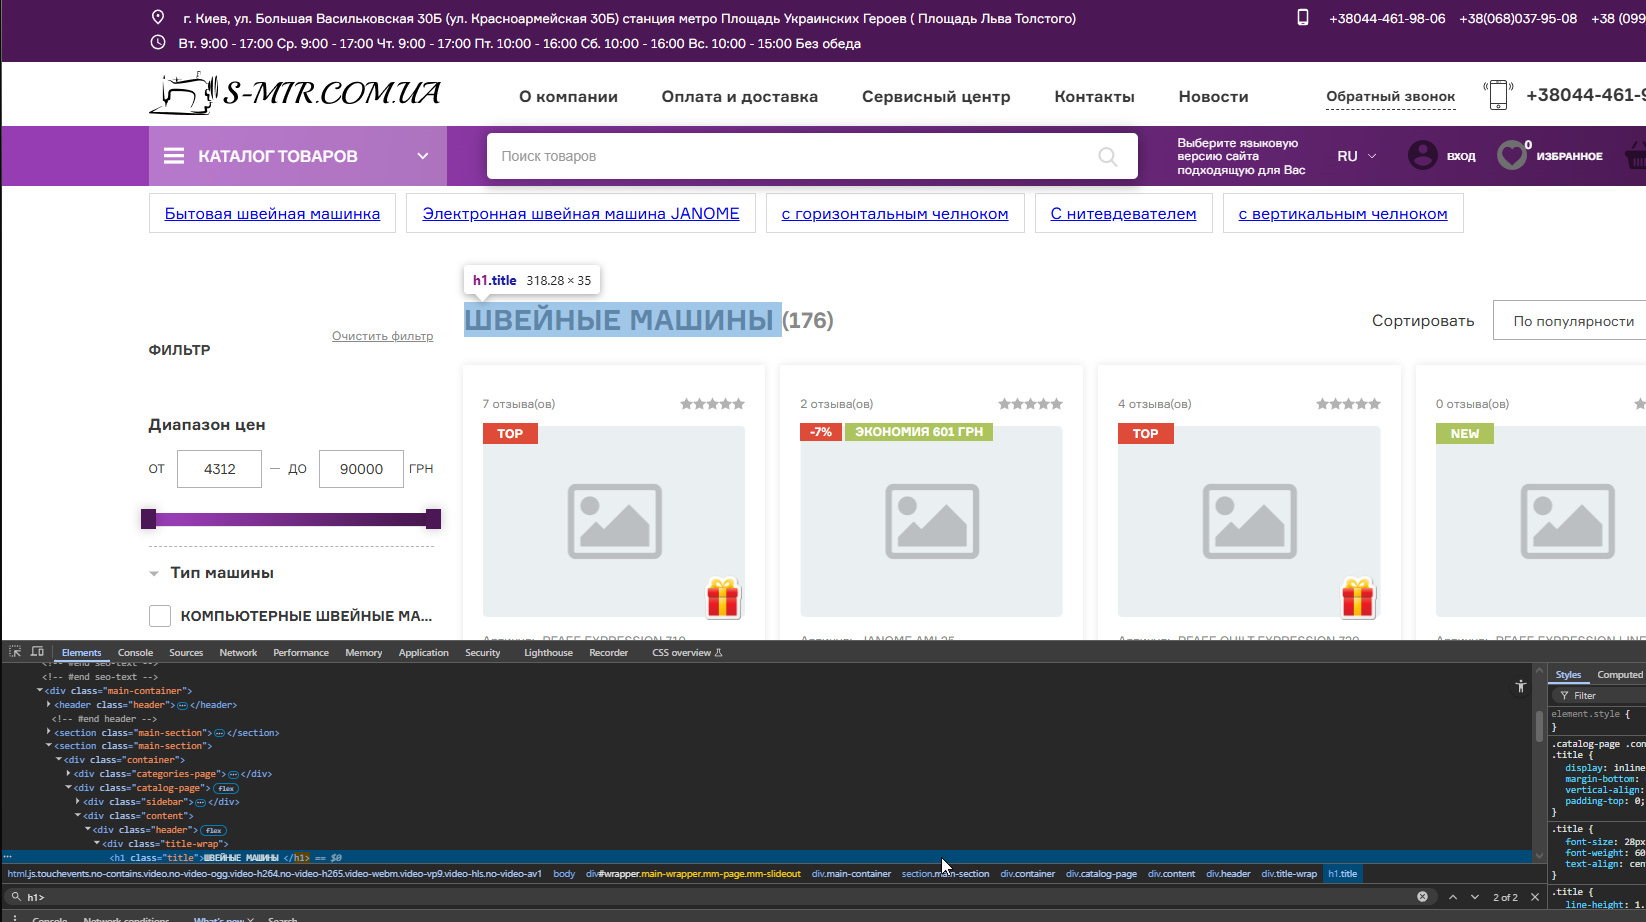
Task: Click the location pin icon by the address
Action: point(158,18)
